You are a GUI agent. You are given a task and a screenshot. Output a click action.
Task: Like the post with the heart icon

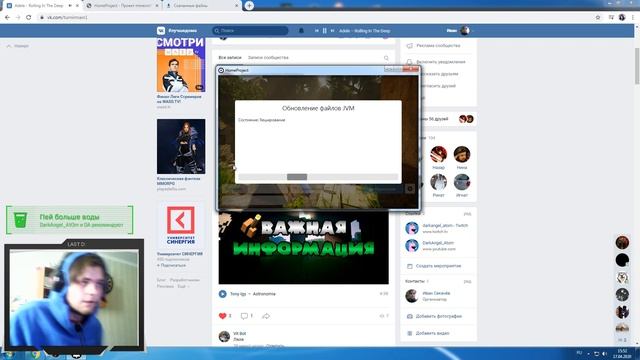pos(222,316)
